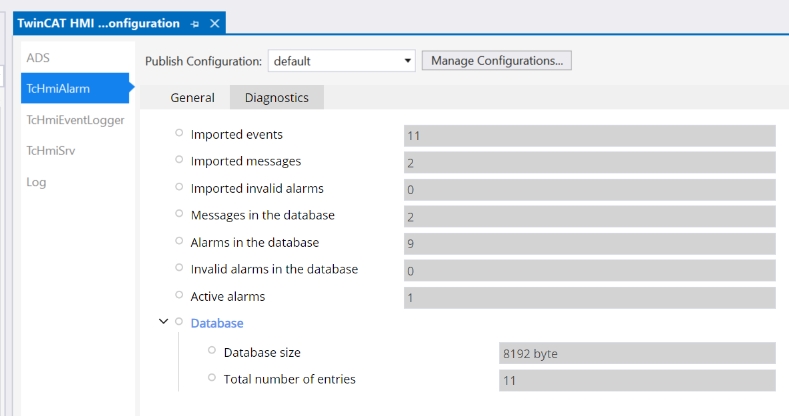Click the Invalid alarms in the database label

[x=274, y=269]
